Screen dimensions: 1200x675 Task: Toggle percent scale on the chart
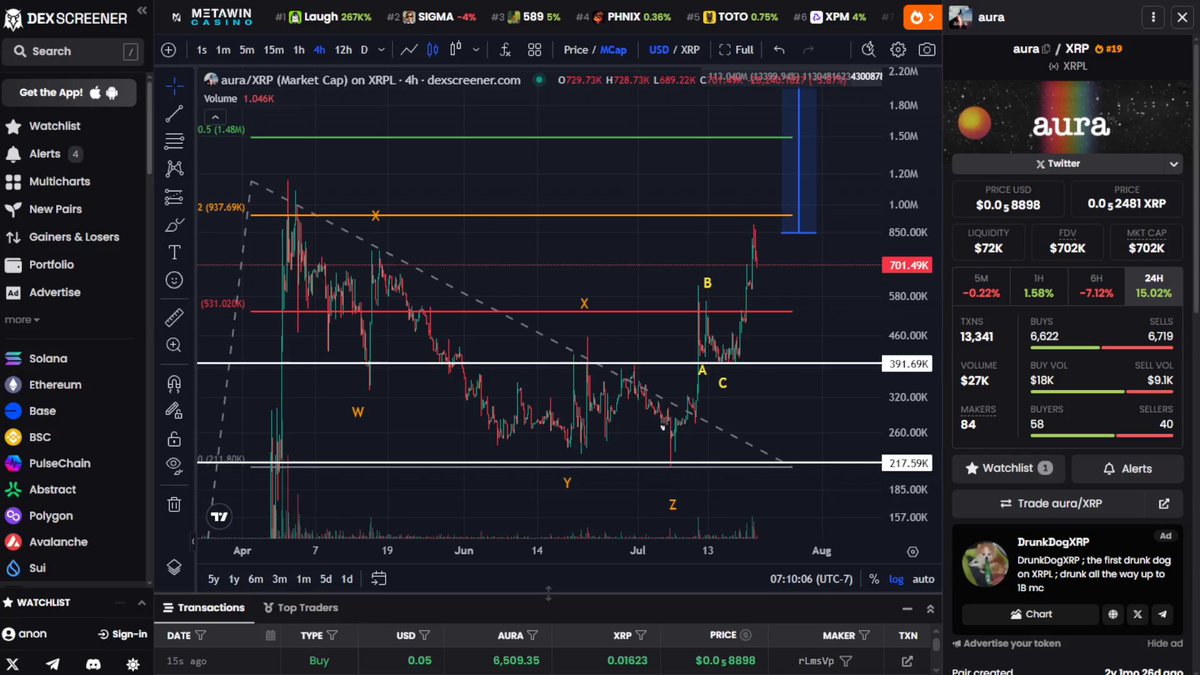click(x=874, y=579)
